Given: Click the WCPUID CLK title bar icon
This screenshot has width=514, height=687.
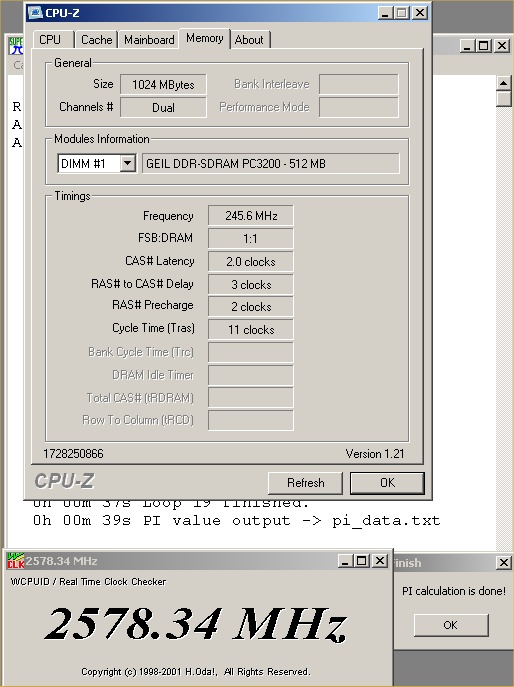Looking at the screenshot, I should (15, 561).
